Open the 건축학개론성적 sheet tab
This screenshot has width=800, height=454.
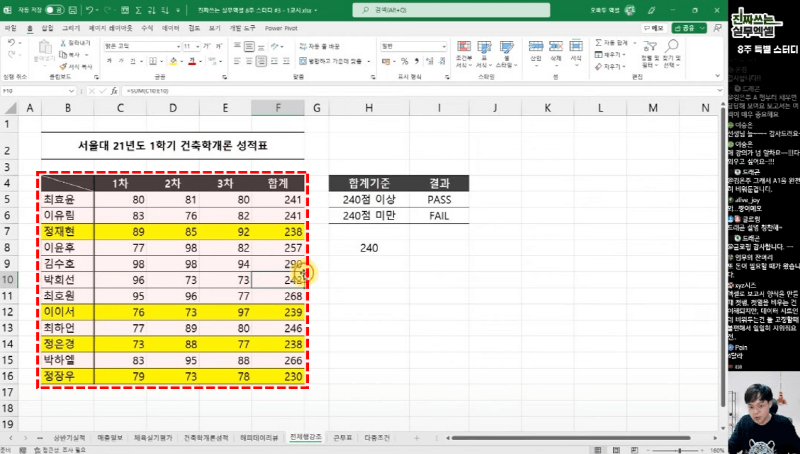[206, 438]
